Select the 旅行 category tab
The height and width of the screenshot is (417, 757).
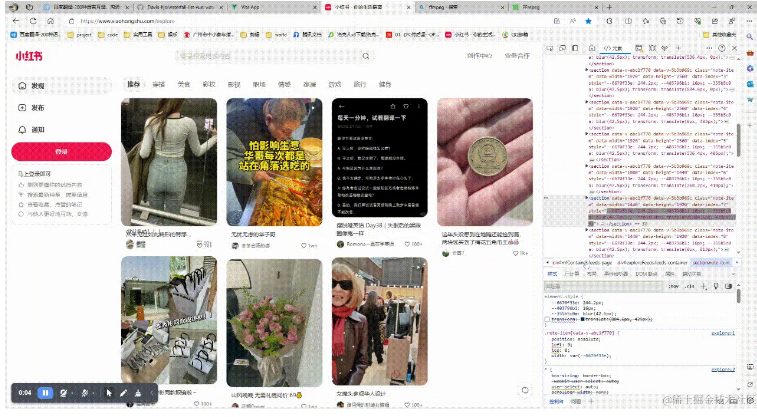pyautogui.click(x=360, y=84)
